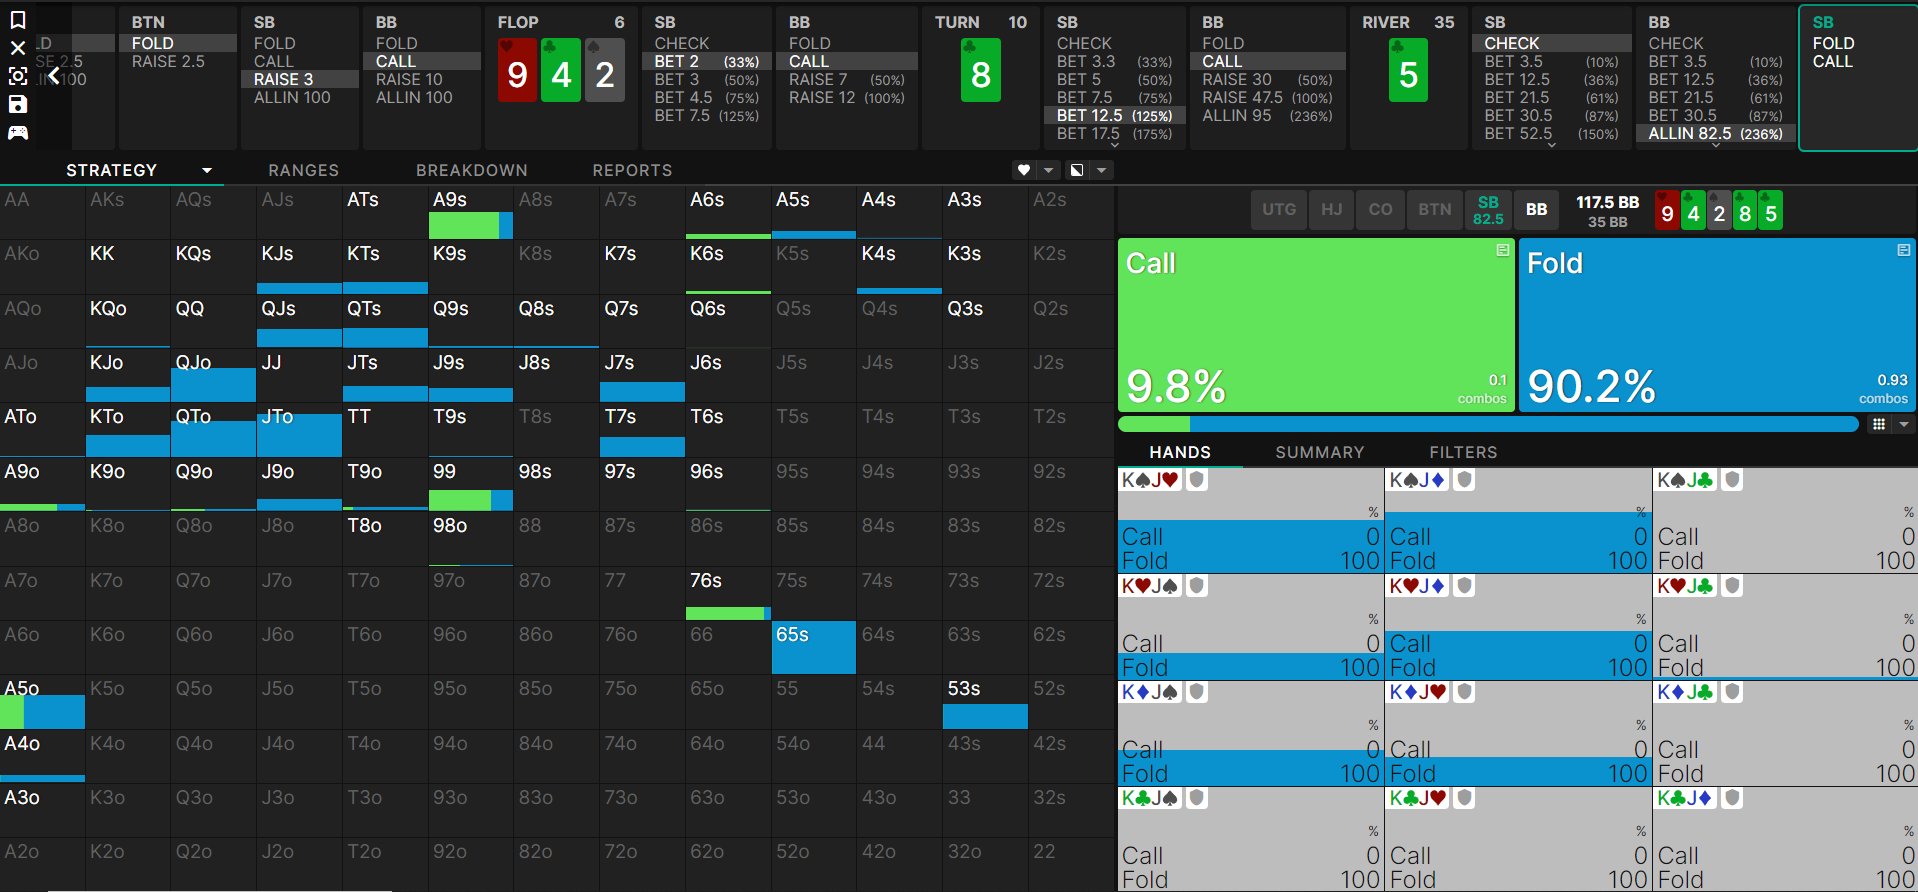Select ALLIN 82.5 (236%) for BB on river
The height and width of the screenshot is (892, 1918).
click(1716, 134)
